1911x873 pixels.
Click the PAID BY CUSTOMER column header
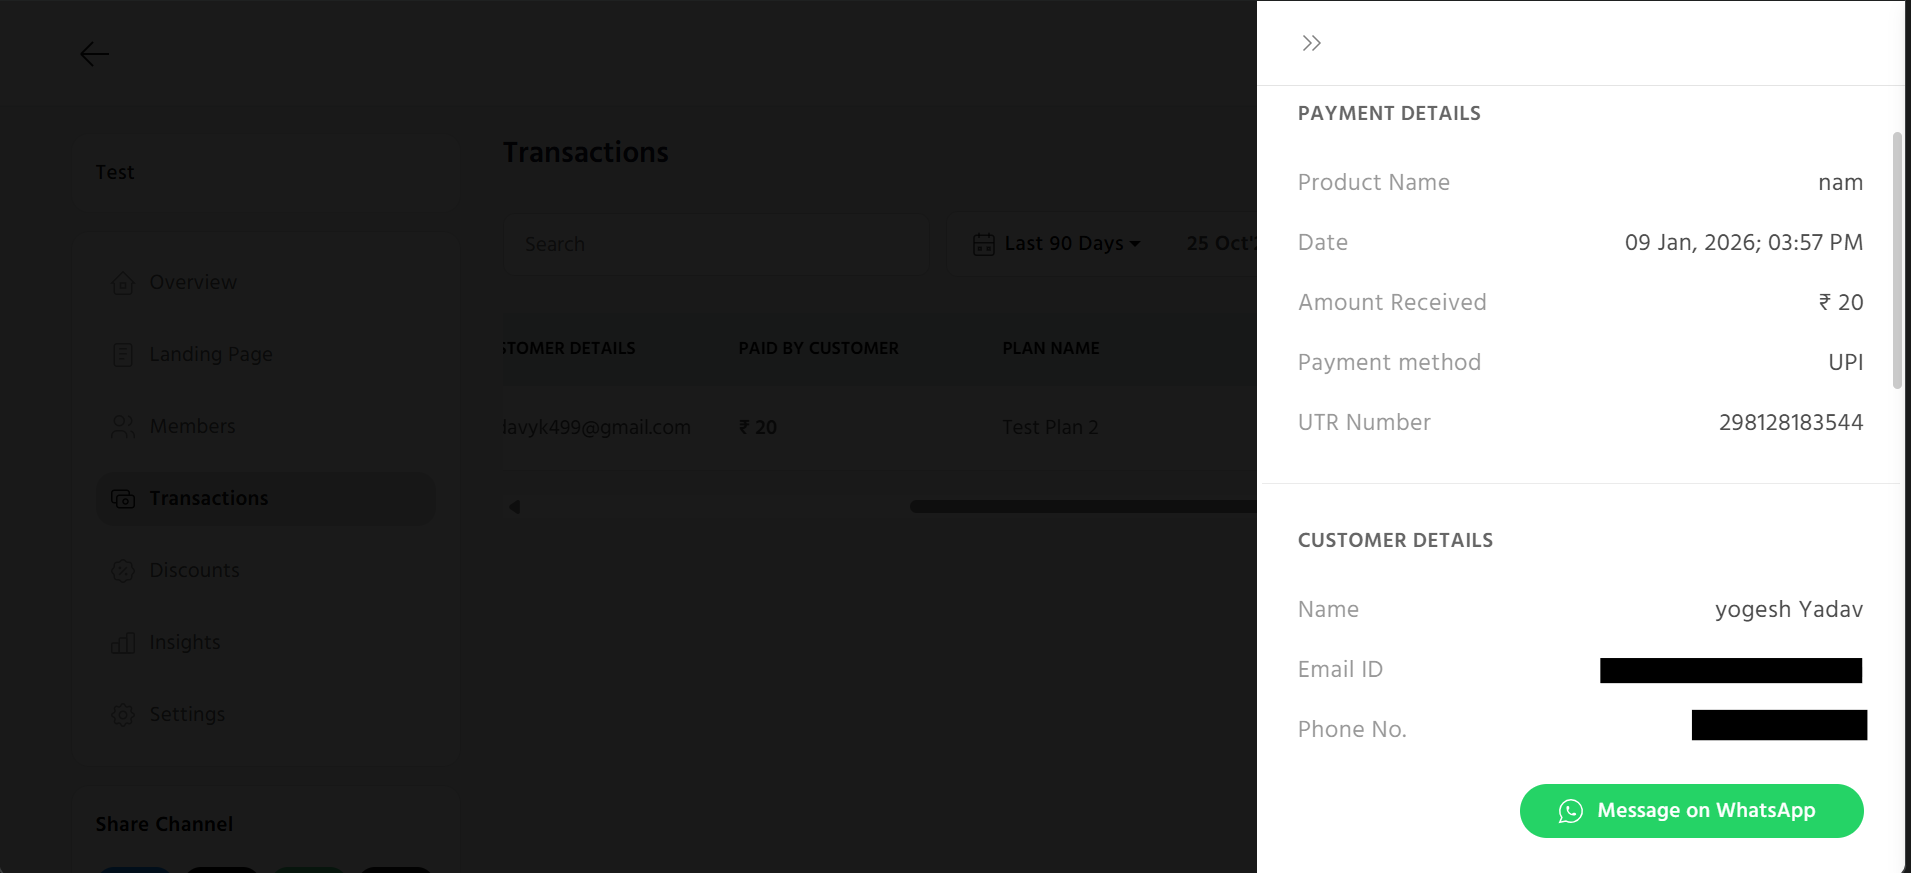pos(818,348)
